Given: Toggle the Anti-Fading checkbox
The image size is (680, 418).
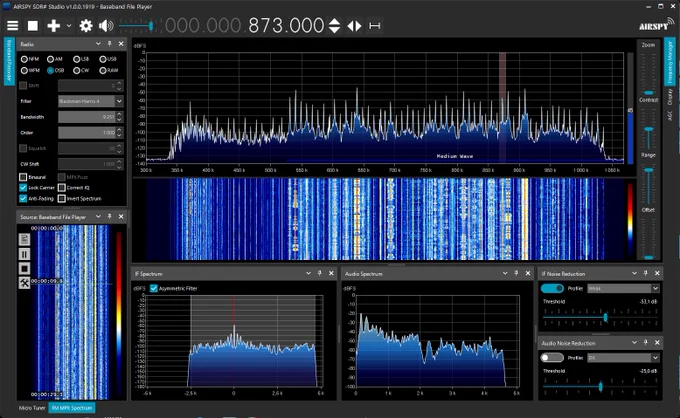Looking at the screenshot, I should pos(23,199).
